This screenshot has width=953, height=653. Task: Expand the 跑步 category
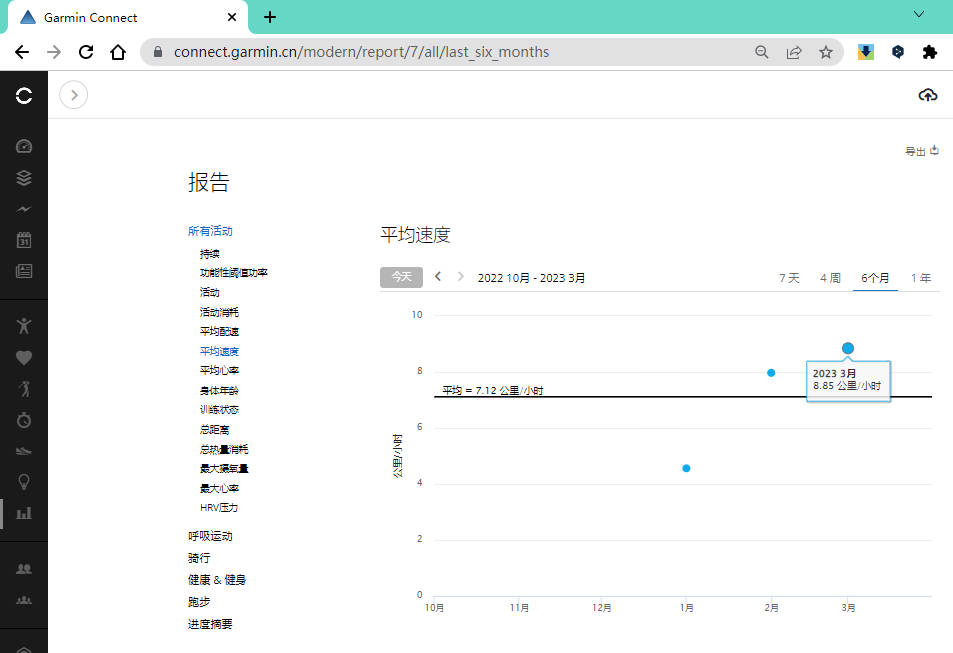pyautogui.click(x=199, y=602)
